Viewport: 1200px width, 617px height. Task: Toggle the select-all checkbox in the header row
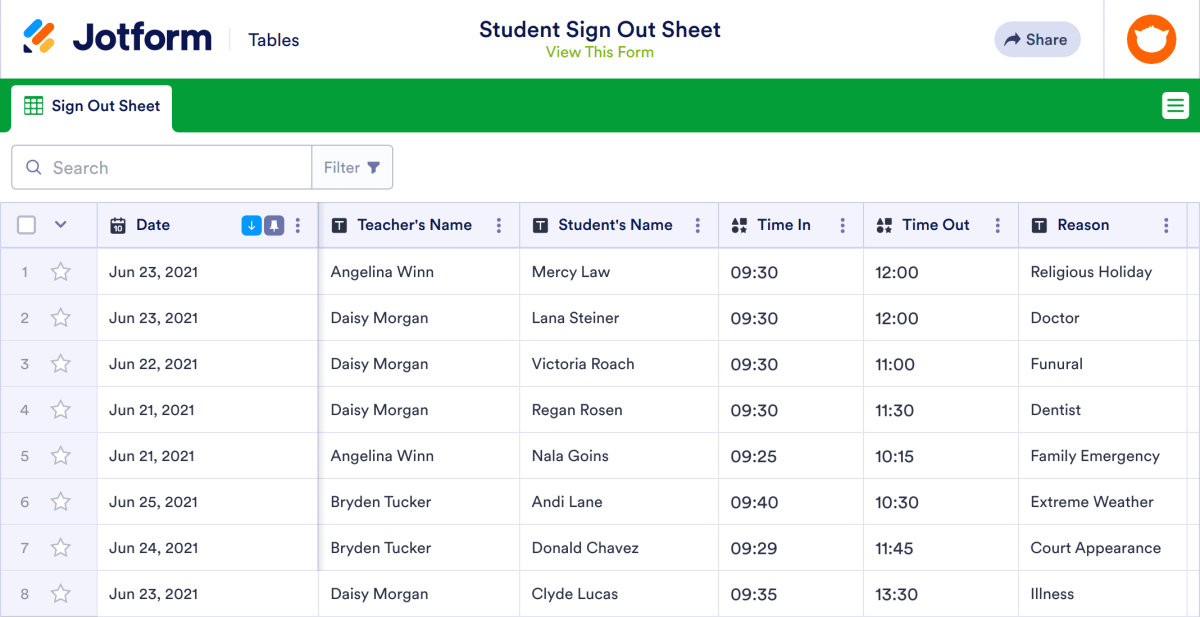[x=26, y=225]
